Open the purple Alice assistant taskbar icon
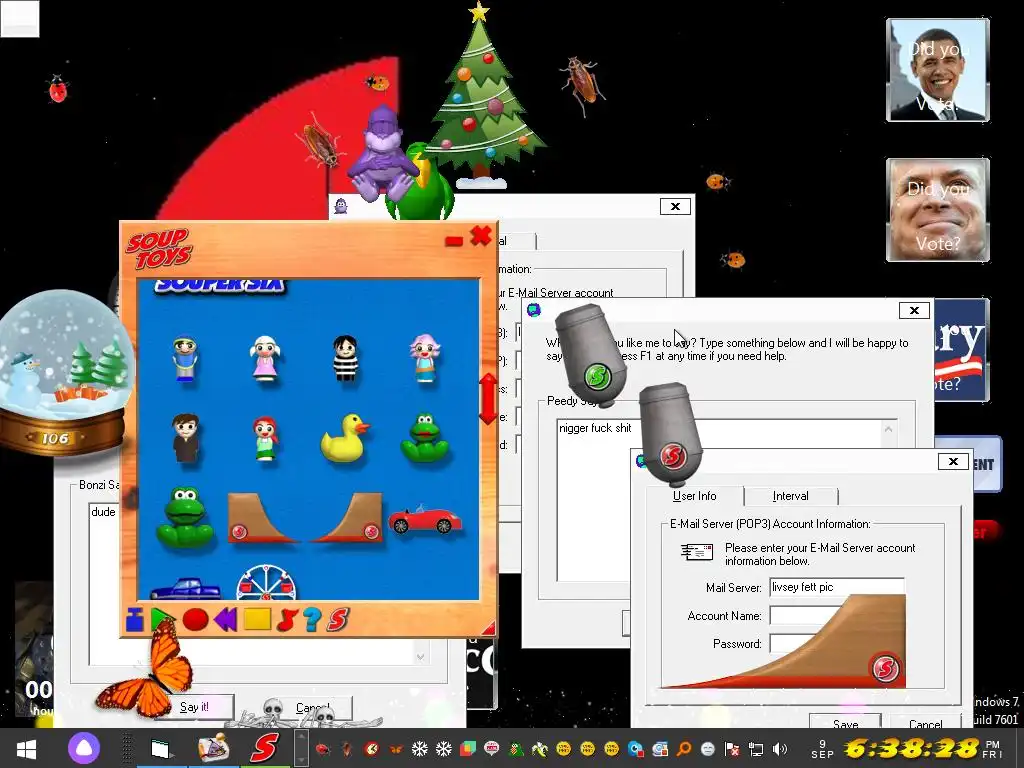Viewport: 1024px width, 768px height. tap(84, 748)
